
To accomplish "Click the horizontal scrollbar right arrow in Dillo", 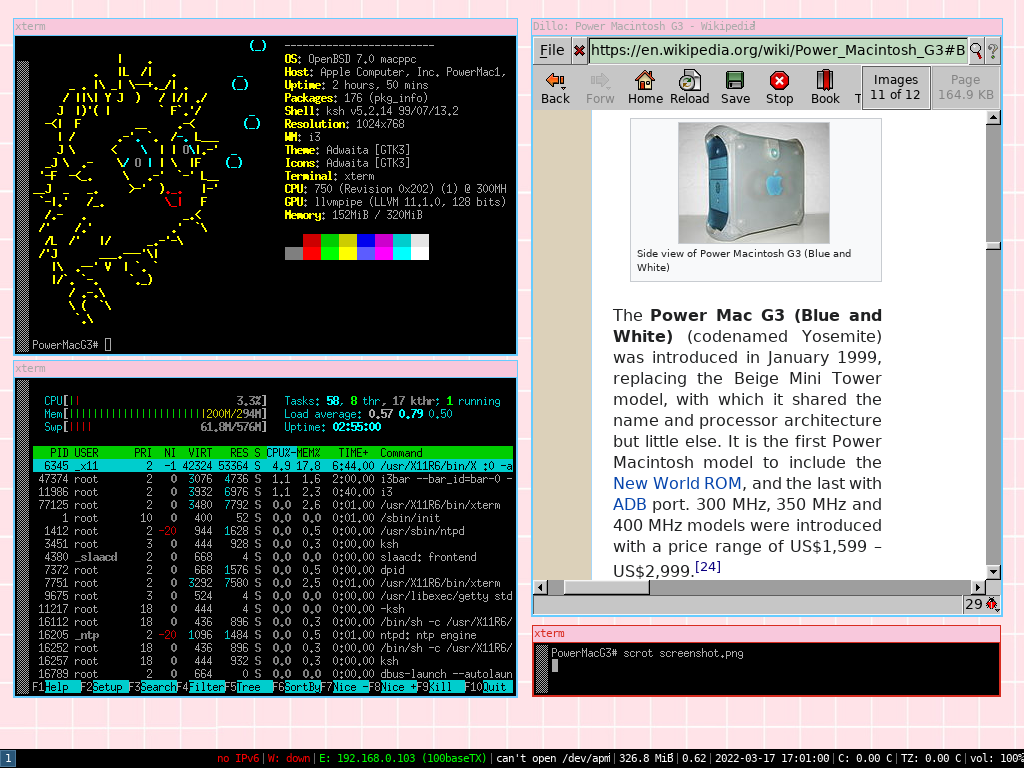I will pyautogui.click(x=978, y=587).
